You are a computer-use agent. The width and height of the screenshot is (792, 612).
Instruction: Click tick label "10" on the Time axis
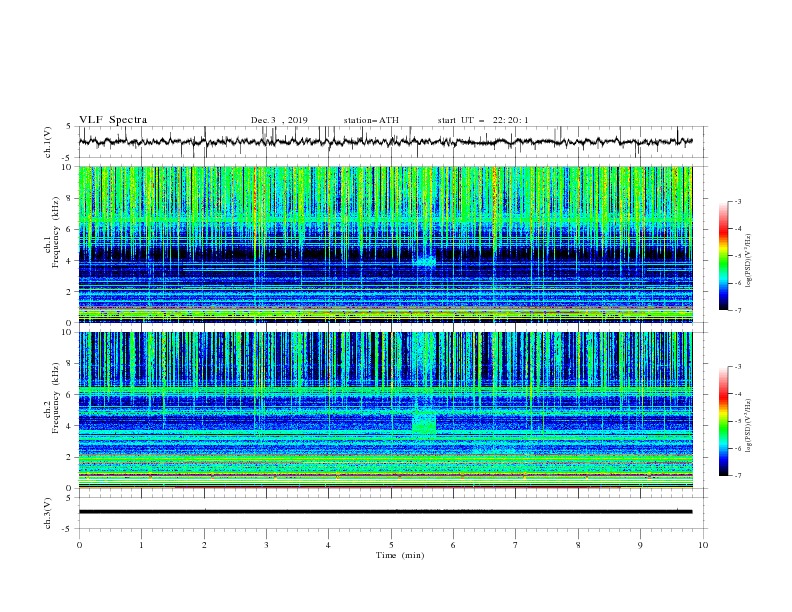coord(703,545)
